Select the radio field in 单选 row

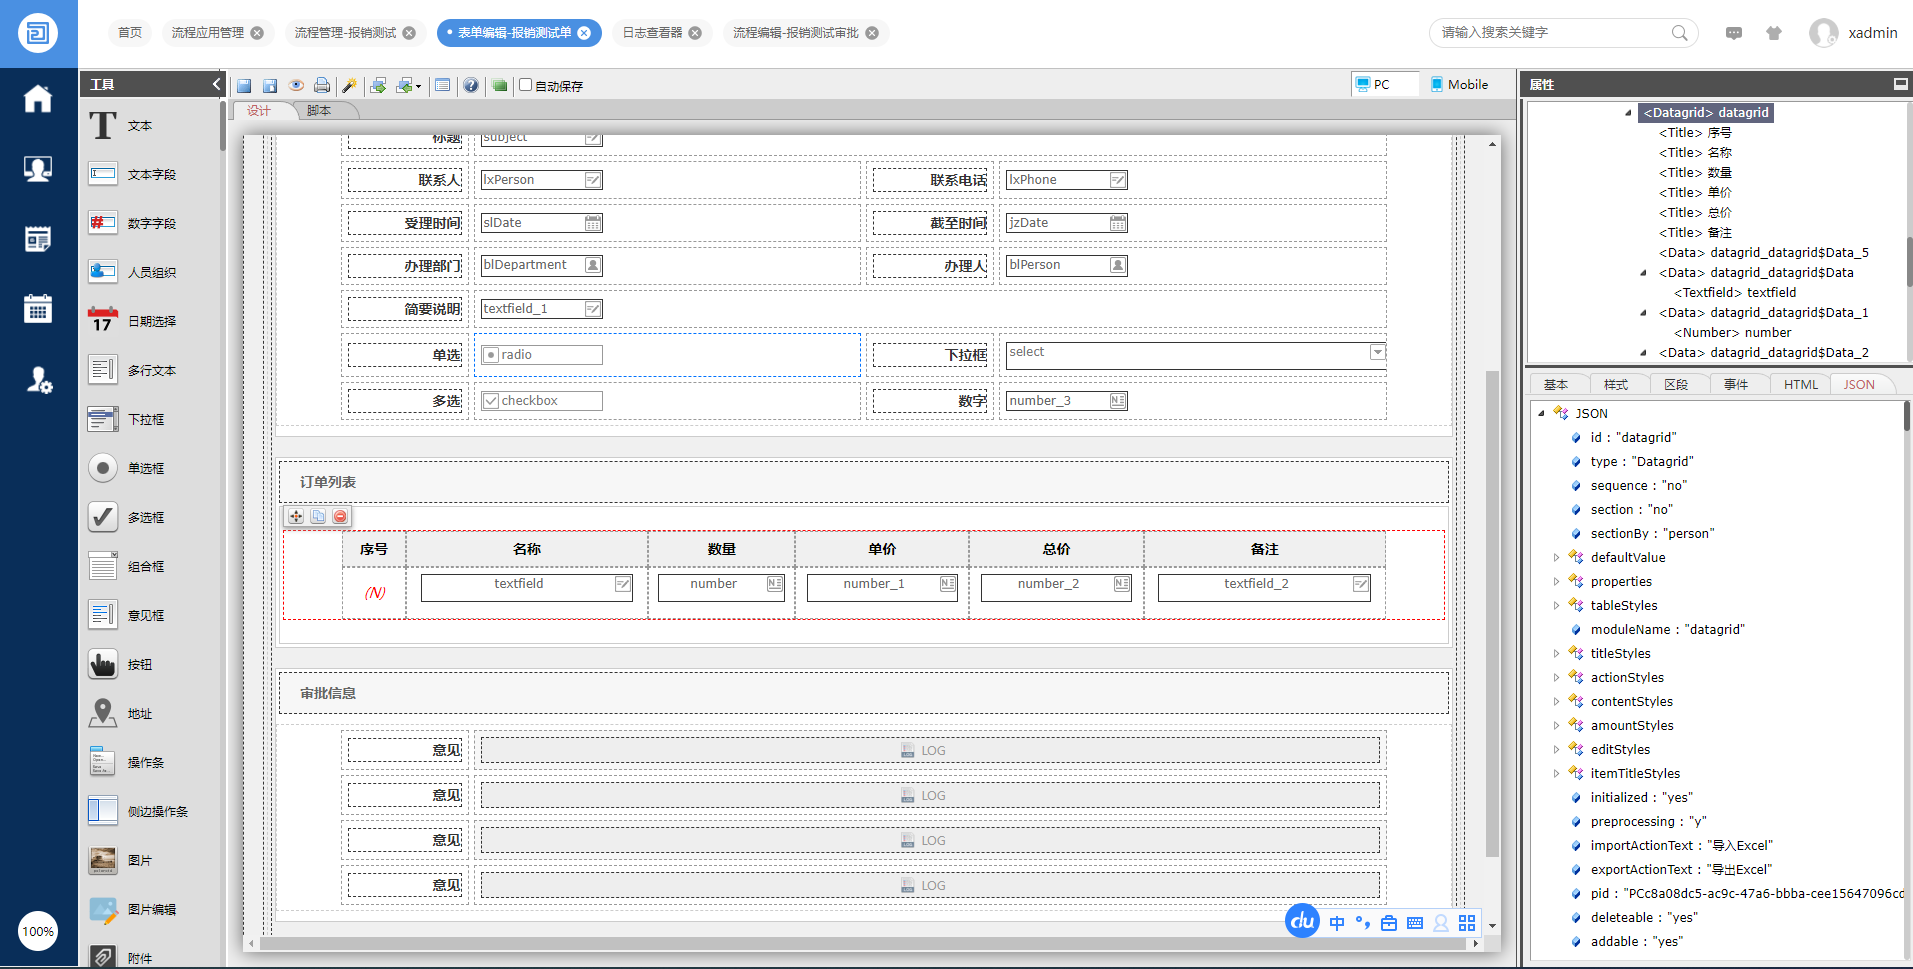point(541,355)
